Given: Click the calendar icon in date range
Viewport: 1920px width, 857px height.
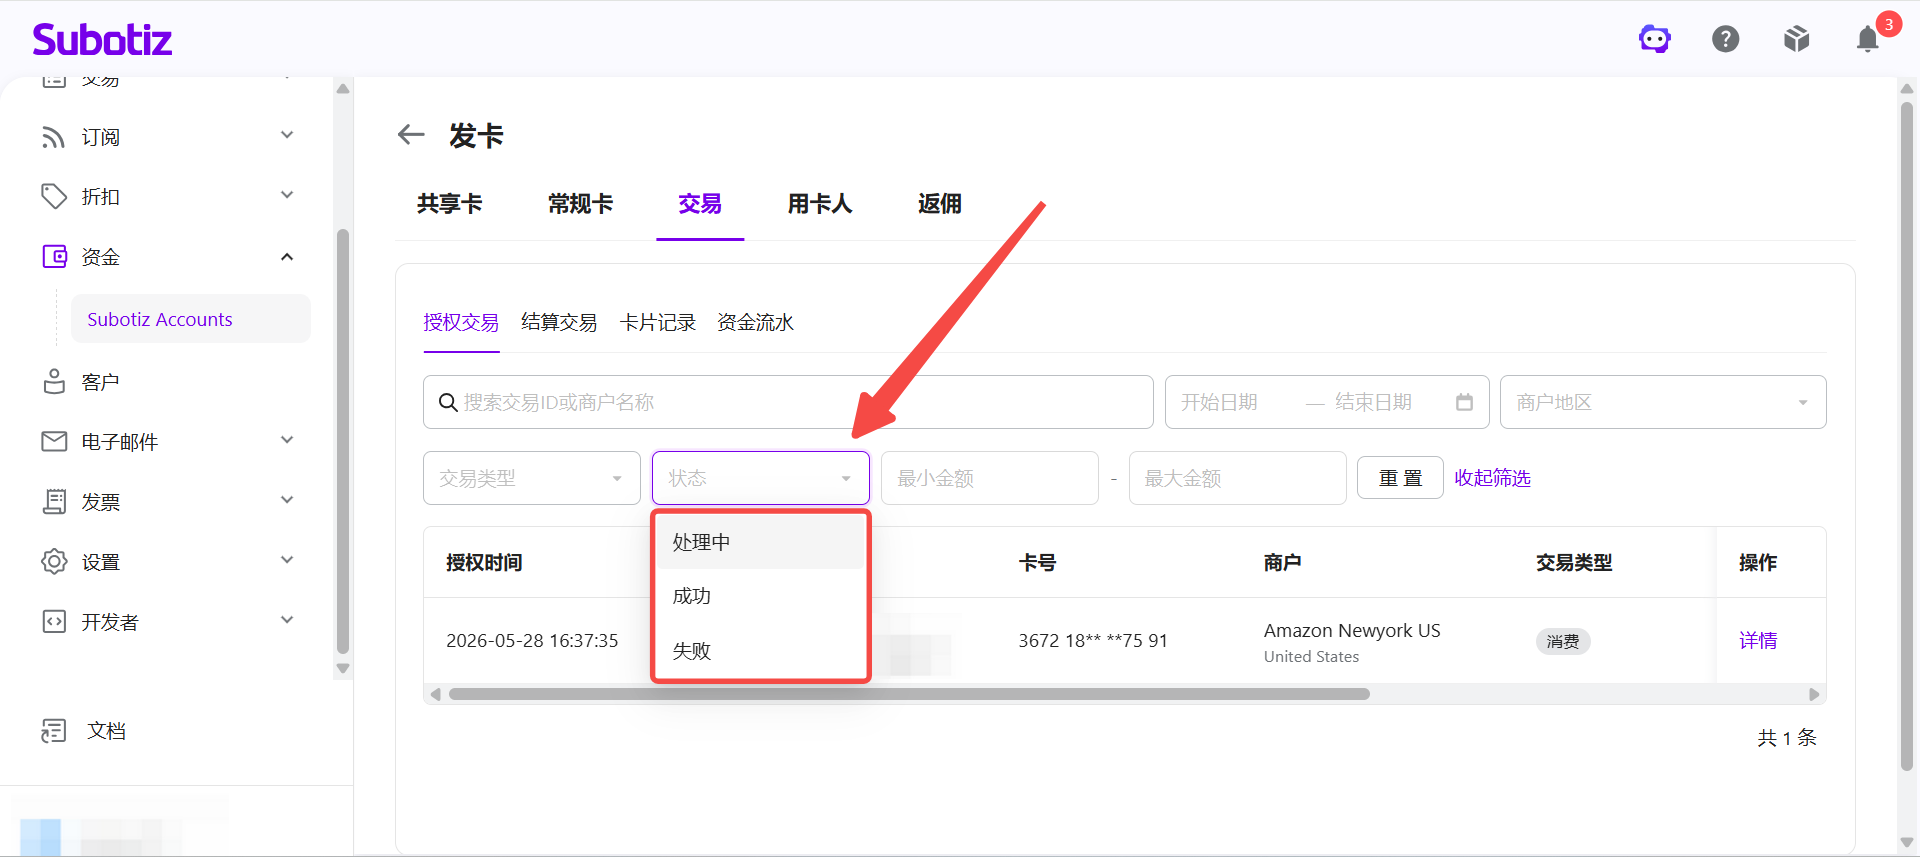Looking at the screenshot, I should pyautogui.click(x=1465, y=402).
